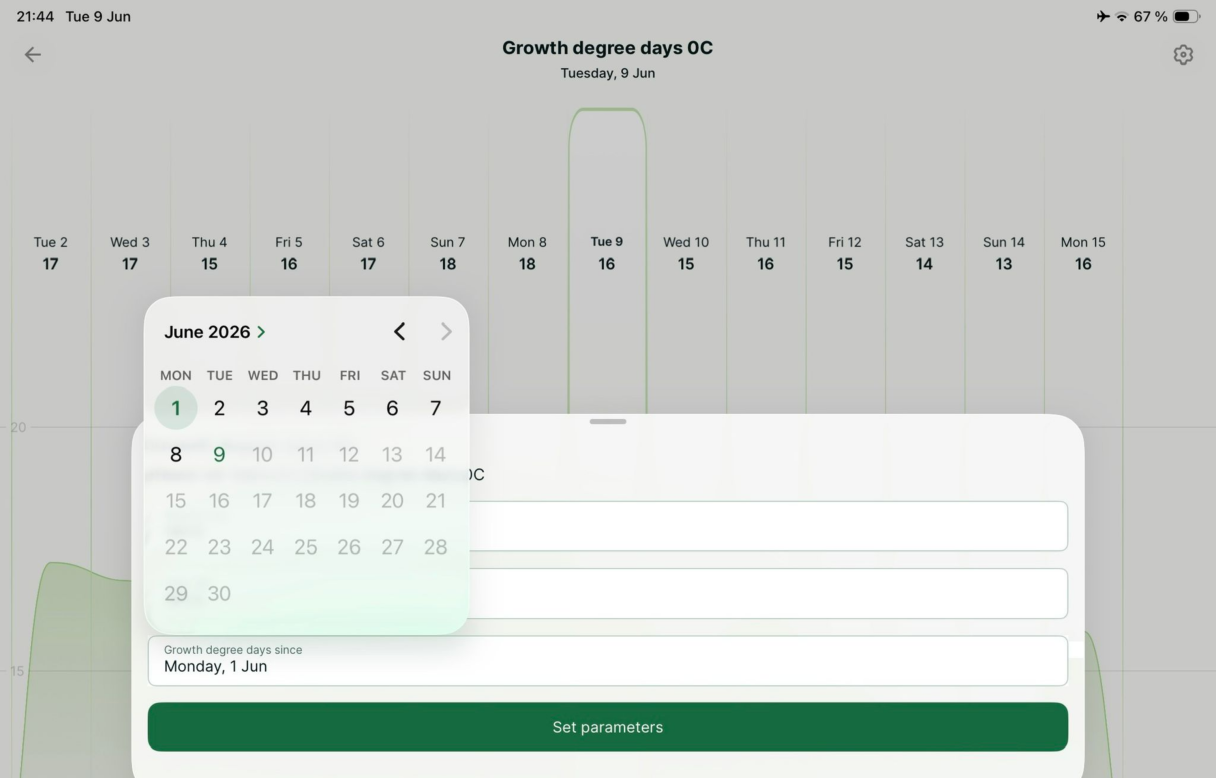The height and width of the screenshot is (778, 1216).
Task: Click the second input field in sheet
Action: click(x=608, y=593)
